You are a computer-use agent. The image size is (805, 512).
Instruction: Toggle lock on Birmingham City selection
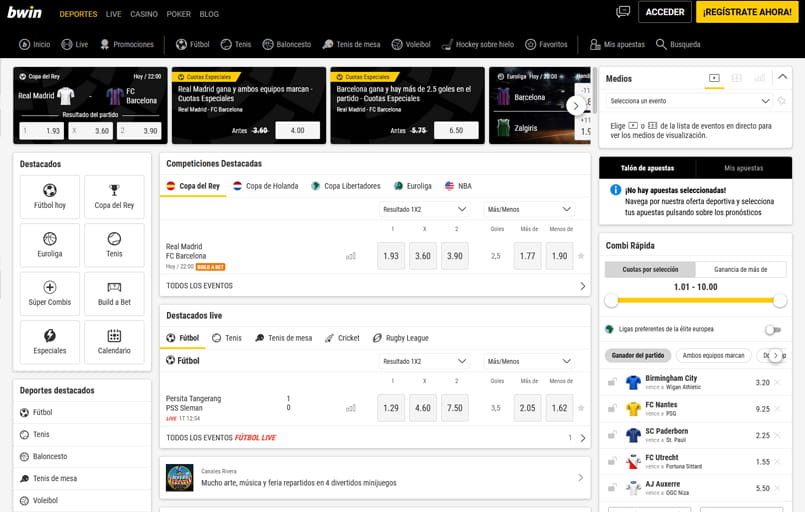click(x=612, y=382)
